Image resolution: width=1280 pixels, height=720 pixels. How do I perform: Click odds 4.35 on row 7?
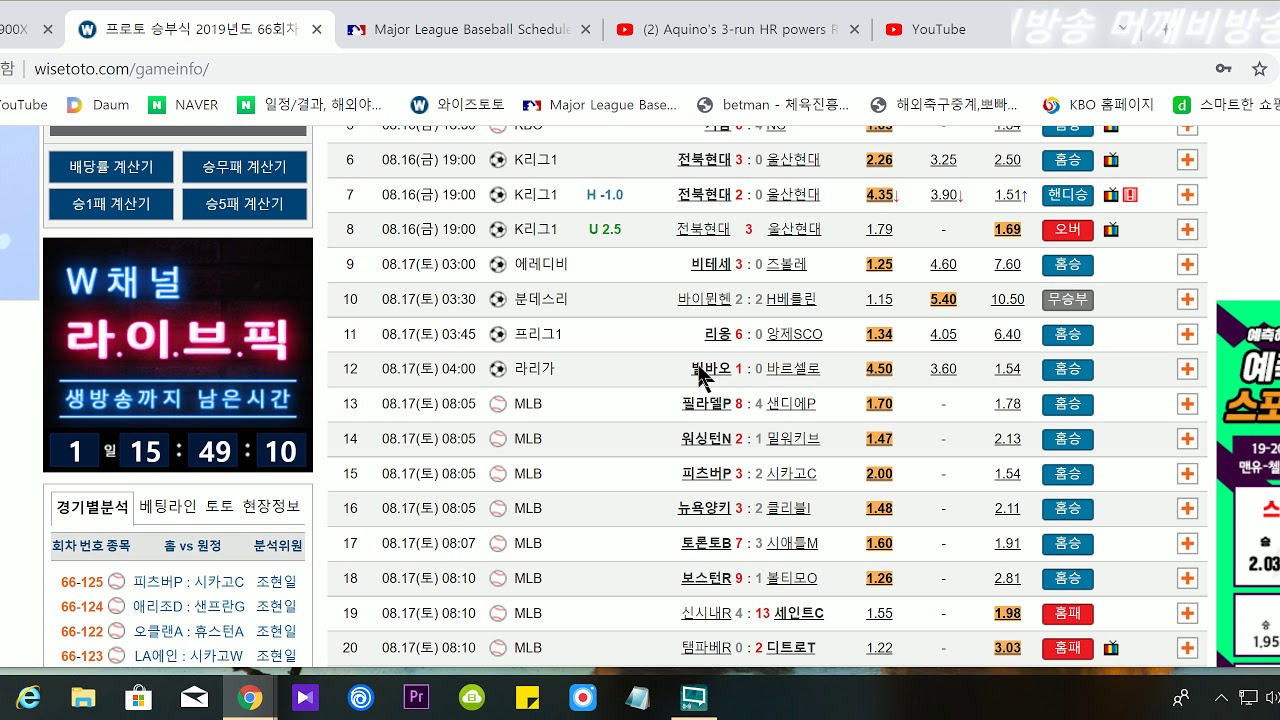tap(881, 195)
